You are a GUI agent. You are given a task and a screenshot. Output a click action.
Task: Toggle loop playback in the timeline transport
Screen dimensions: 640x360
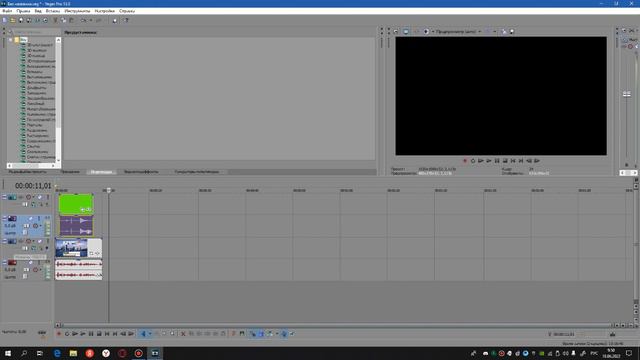pyautogui.click(x=67, y=334)
